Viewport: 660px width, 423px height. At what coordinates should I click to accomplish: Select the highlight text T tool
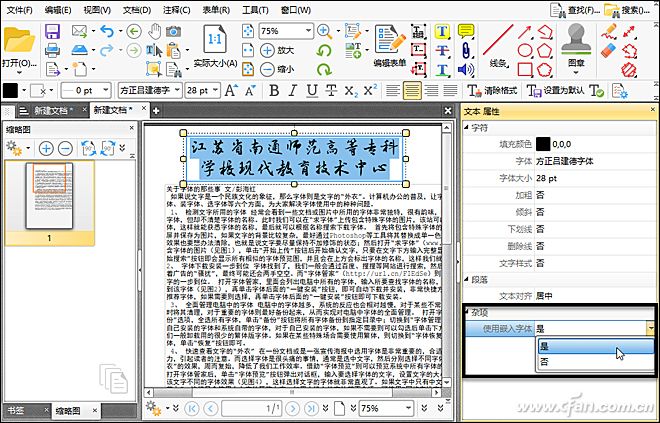coord(442,31)
